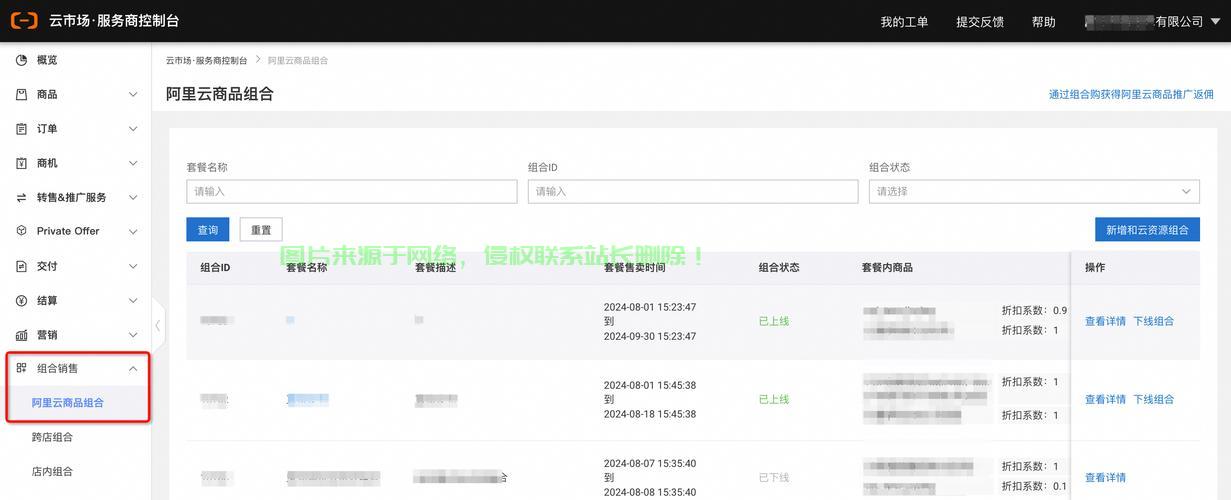Open the 组合状态 select dropdown
The width and height of the screenshot is (1231, 500).
point(1034,191)
